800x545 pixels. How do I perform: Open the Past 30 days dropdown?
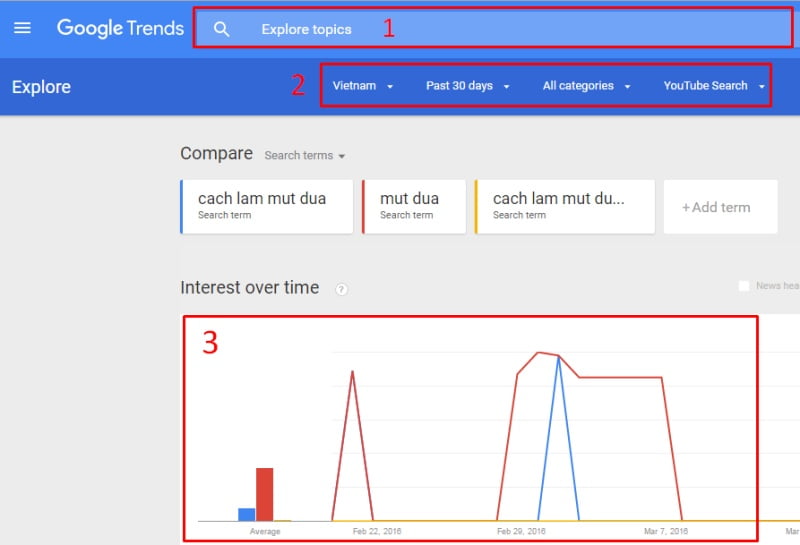(467, 86)
